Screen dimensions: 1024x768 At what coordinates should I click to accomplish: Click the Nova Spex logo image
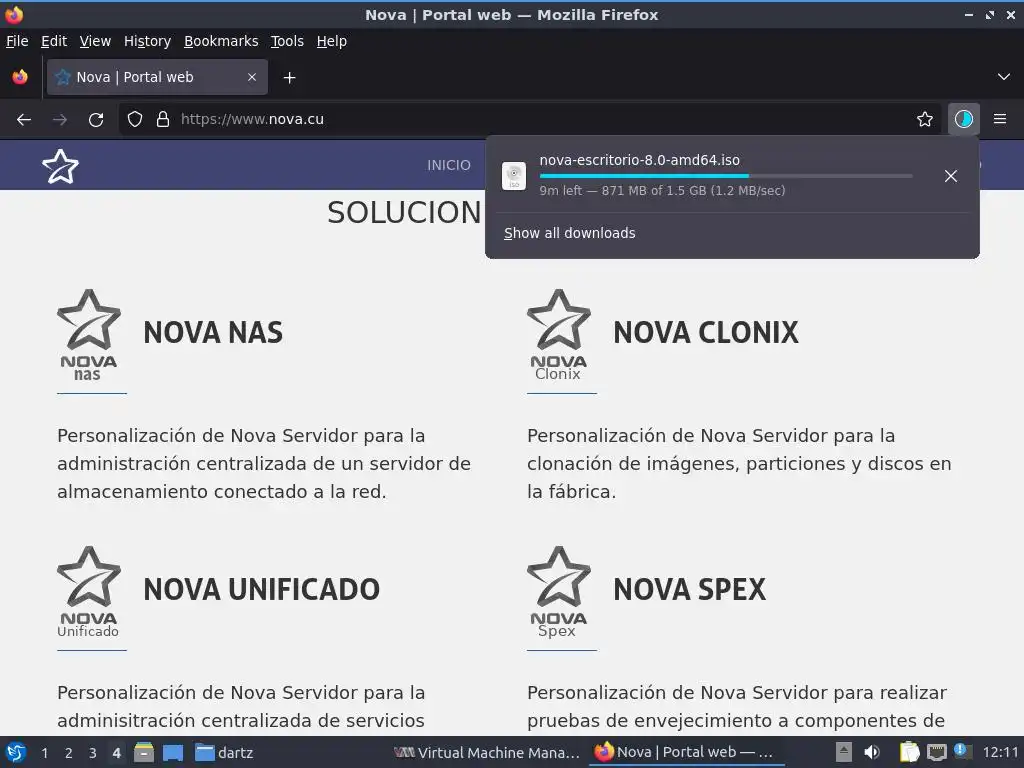pyautogui.click(x=559, y=592)
